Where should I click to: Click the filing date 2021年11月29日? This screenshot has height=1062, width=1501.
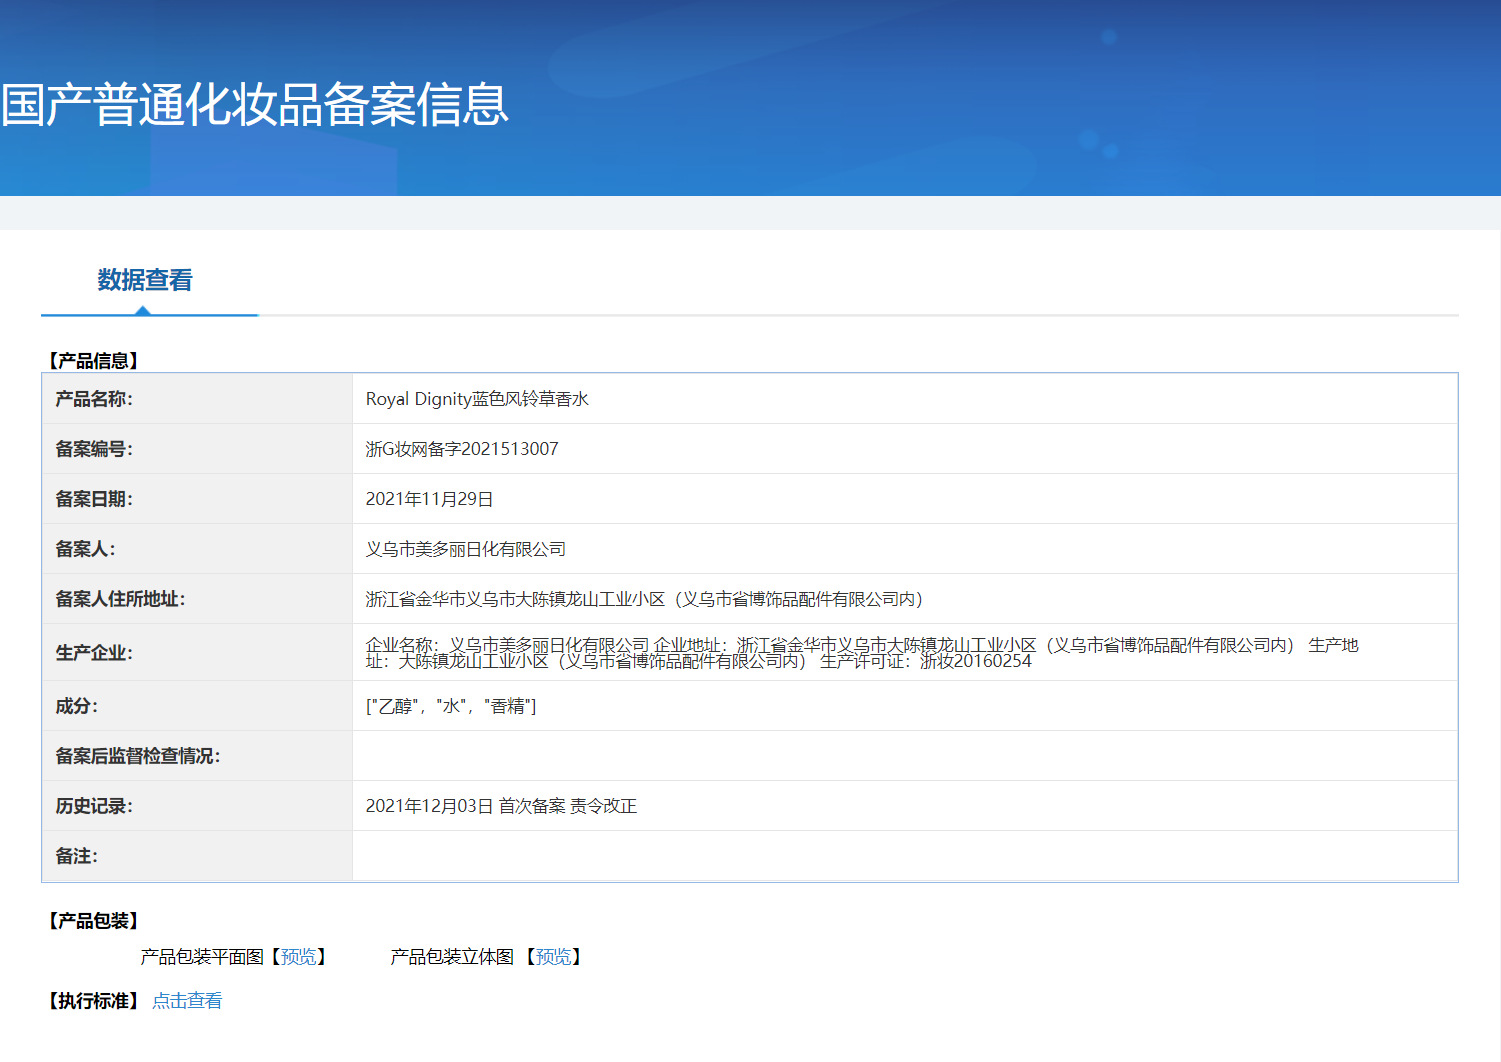[x=429, y=499]
